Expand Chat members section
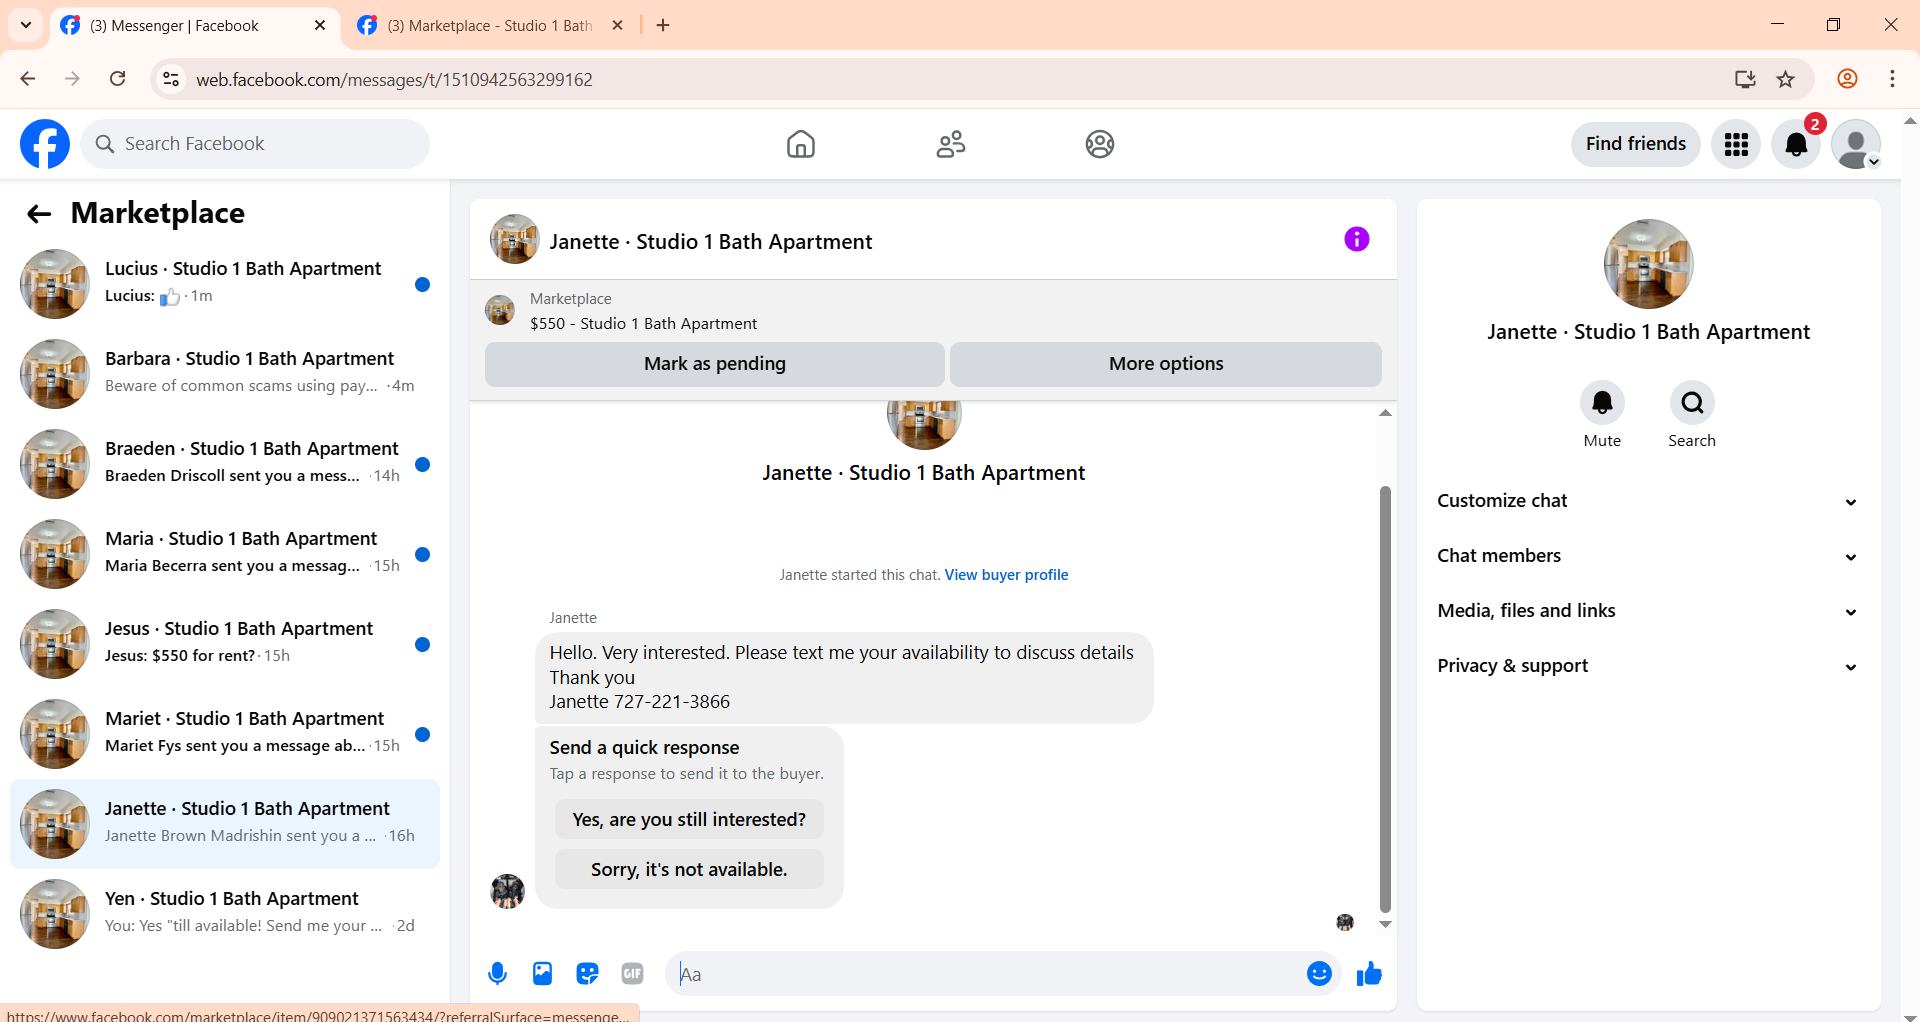This screenshot has width=1920, height=1022. click(1648, 556)
